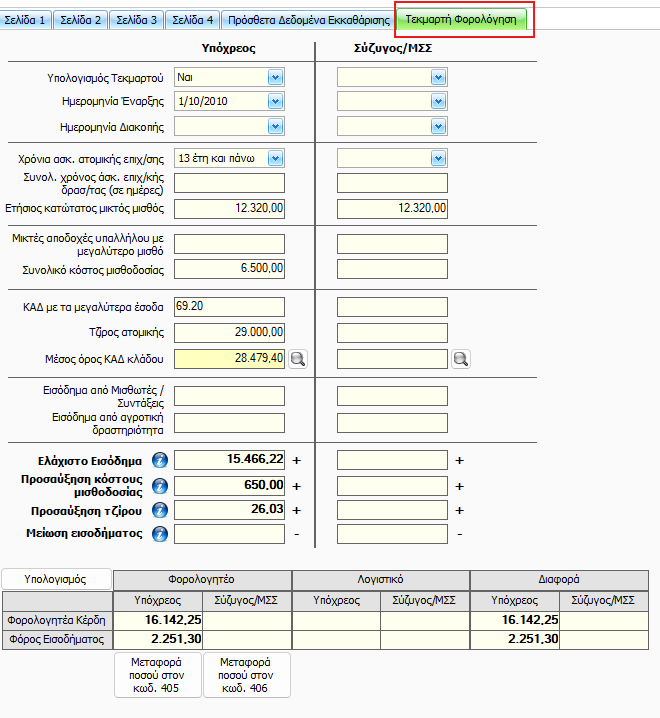Viewport: 660px width, 718px height.
Task: Select Σελίδα 3 tab
Action: (x=135, y=19)
